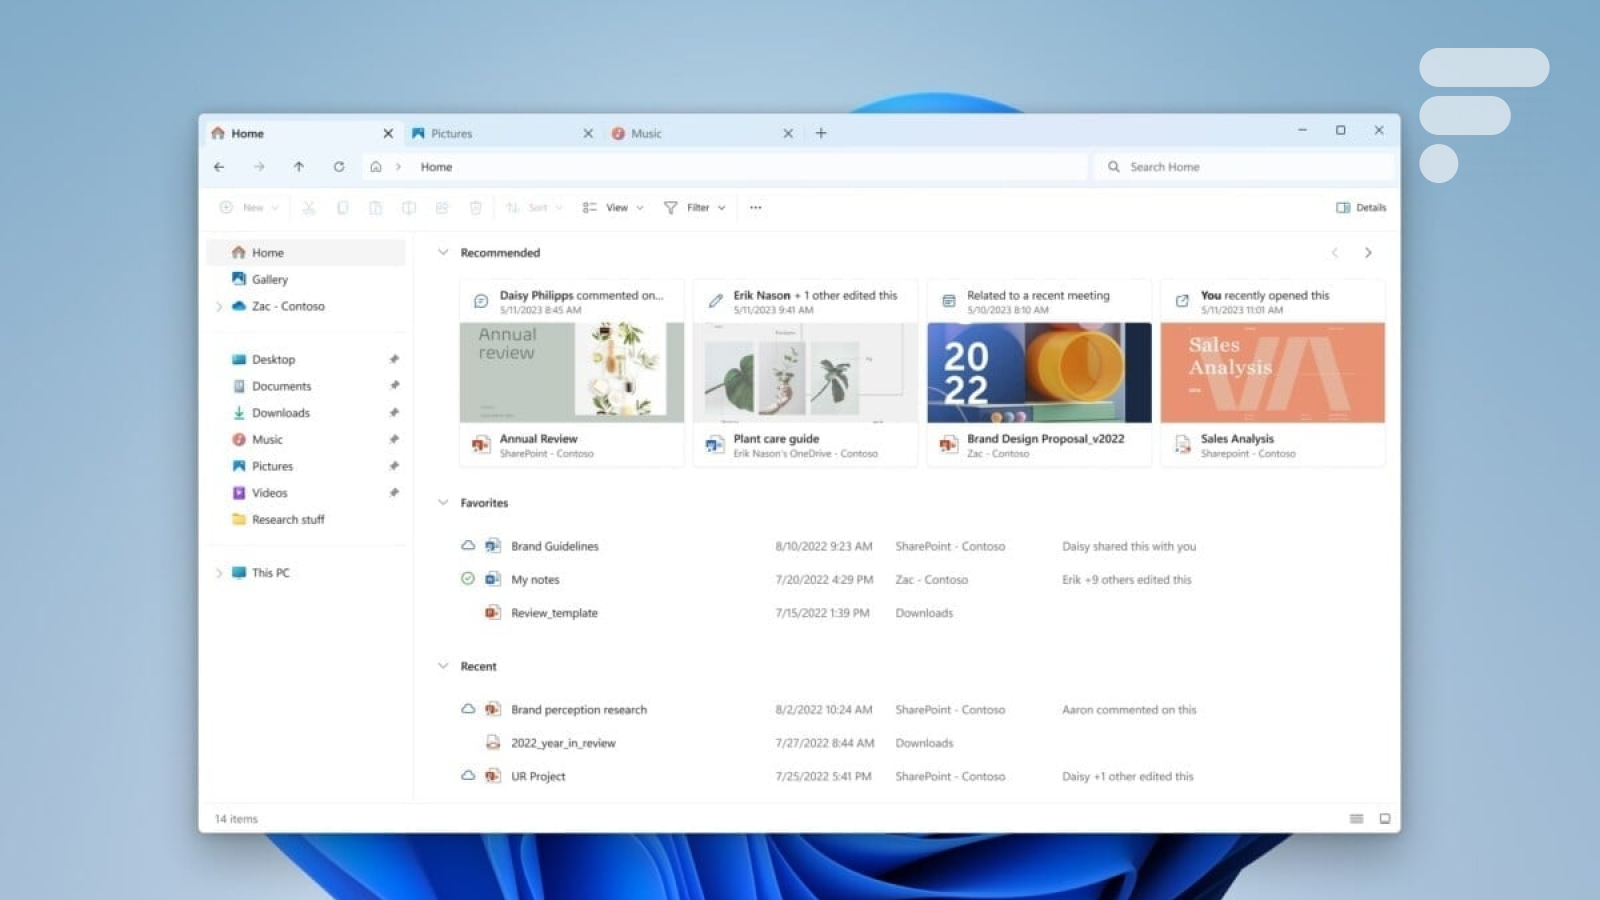
Task: Toggle the Details pane button
Action: pos(1362,207)
